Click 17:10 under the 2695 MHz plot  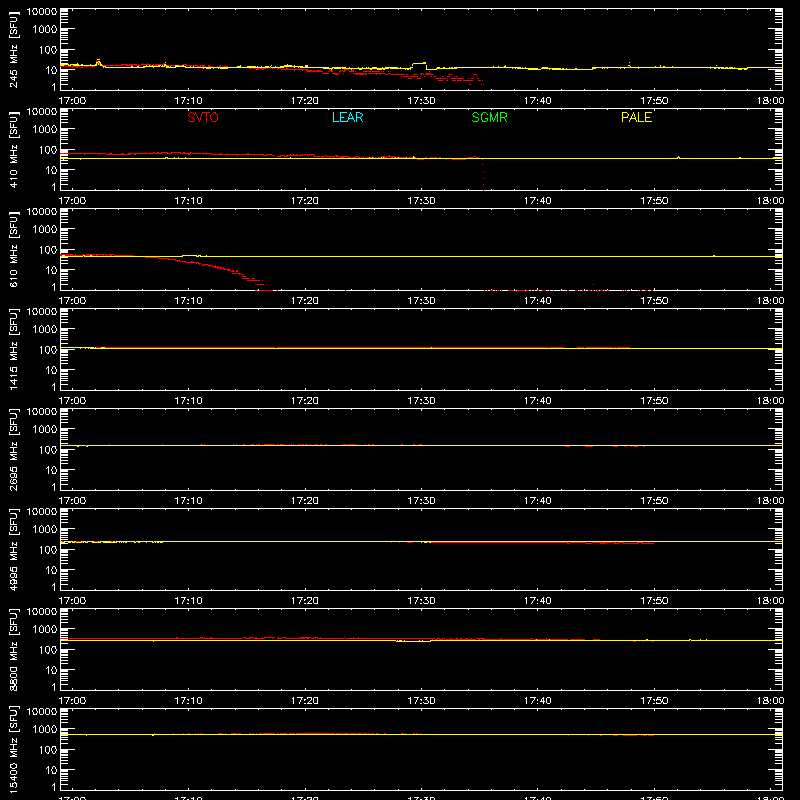(188, 501)
